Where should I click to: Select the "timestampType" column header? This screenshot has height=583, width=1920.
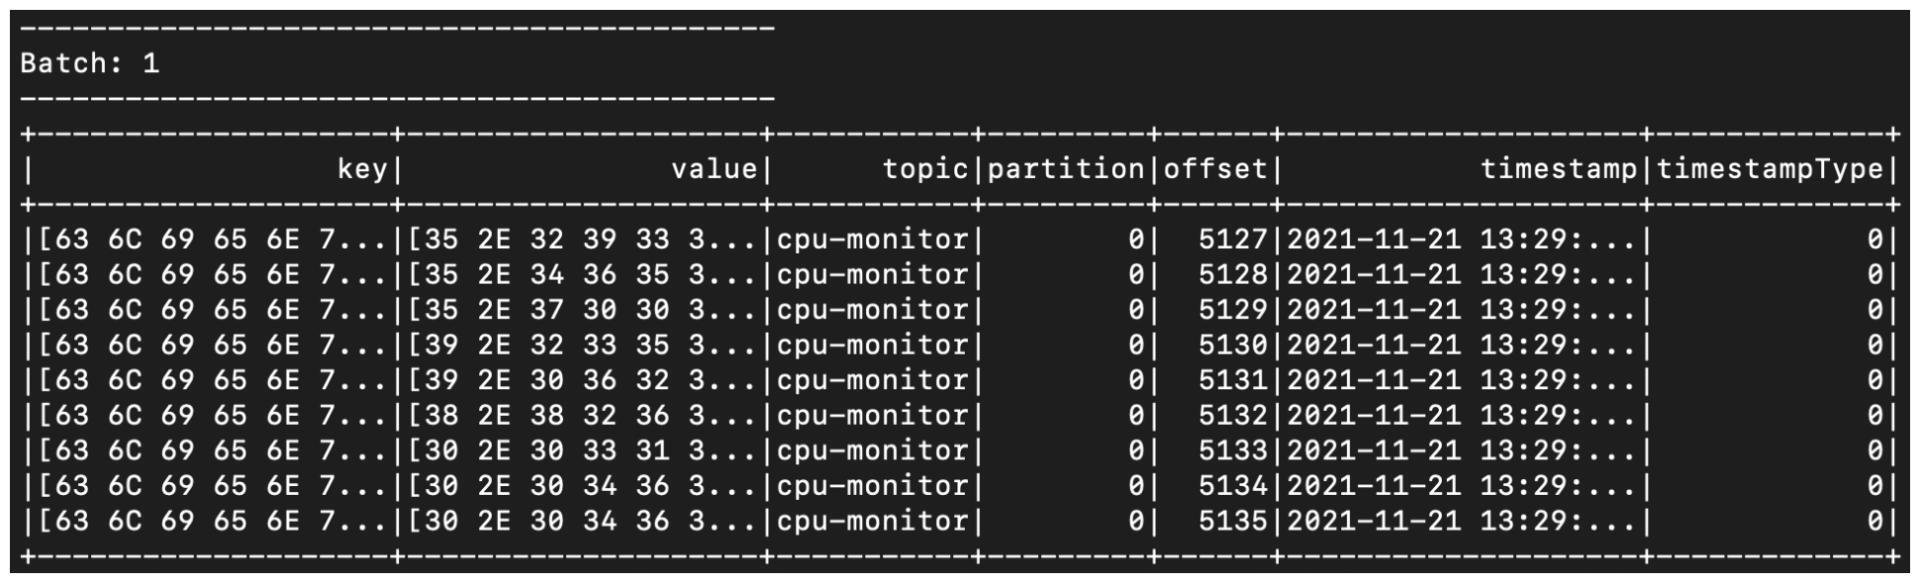click(1770, 169)
